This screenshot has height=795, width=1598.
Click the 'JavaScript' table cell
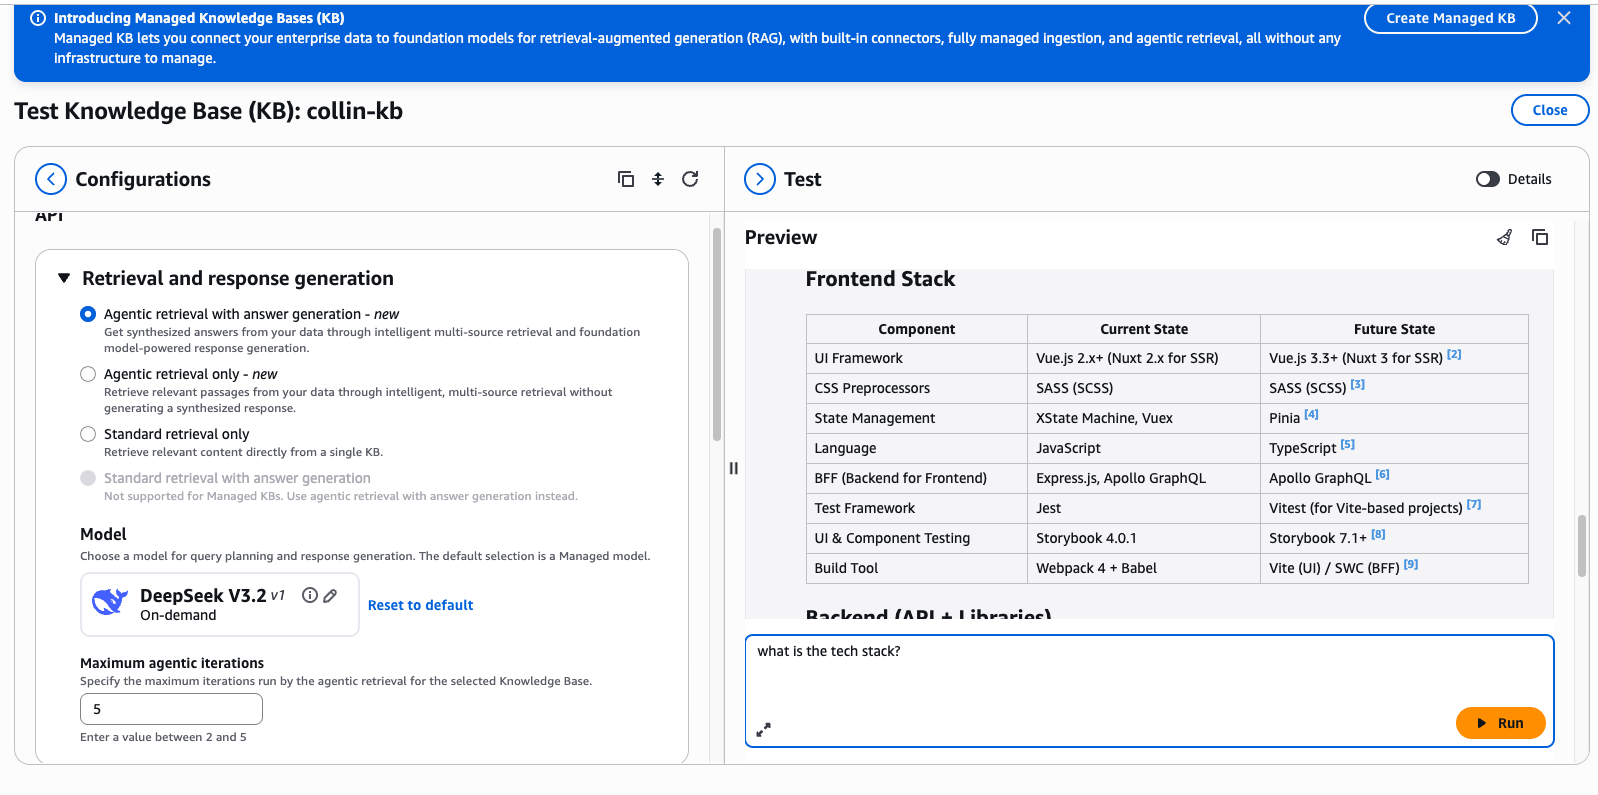click(1144, 448)
